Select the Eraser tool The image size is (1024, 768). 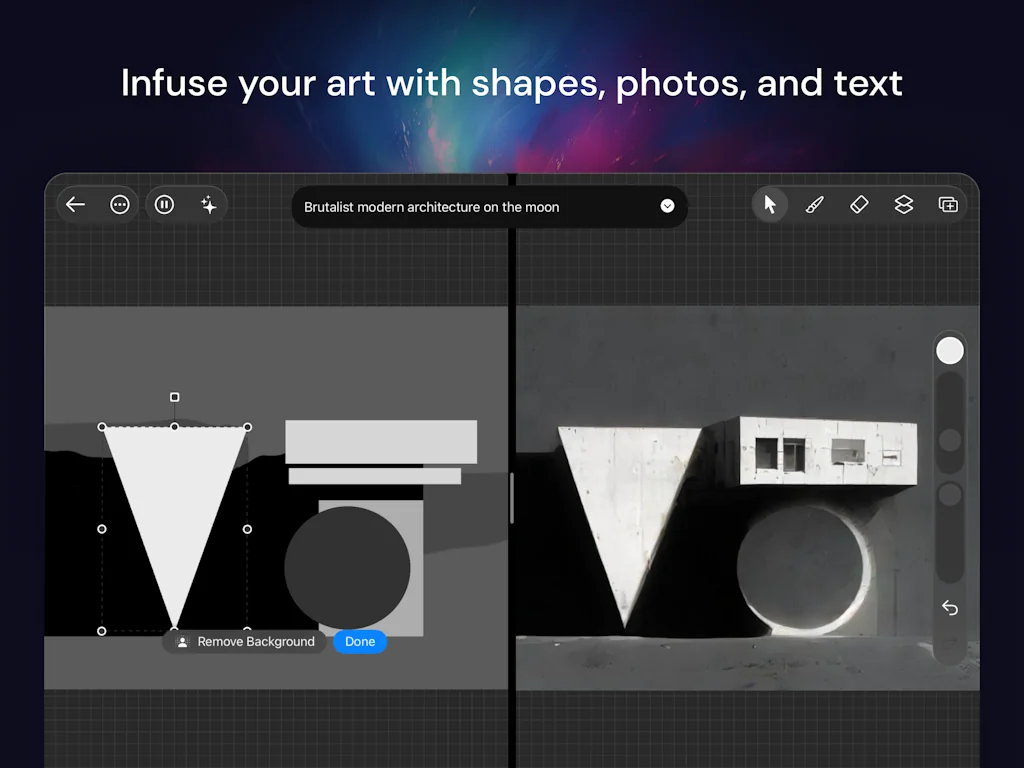[859, 204]
